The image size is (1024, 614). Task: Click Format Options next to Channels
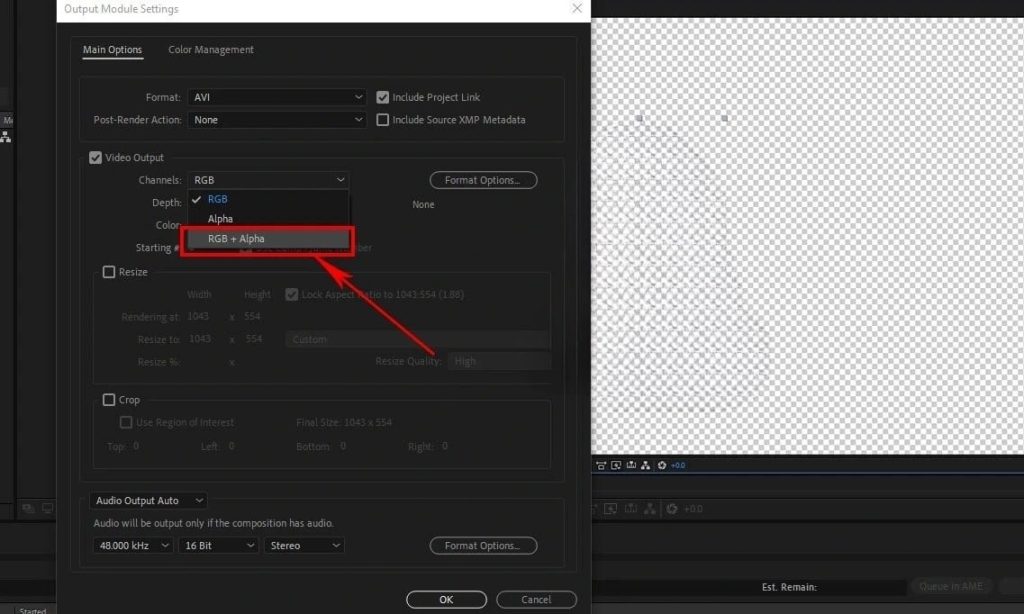483,180
